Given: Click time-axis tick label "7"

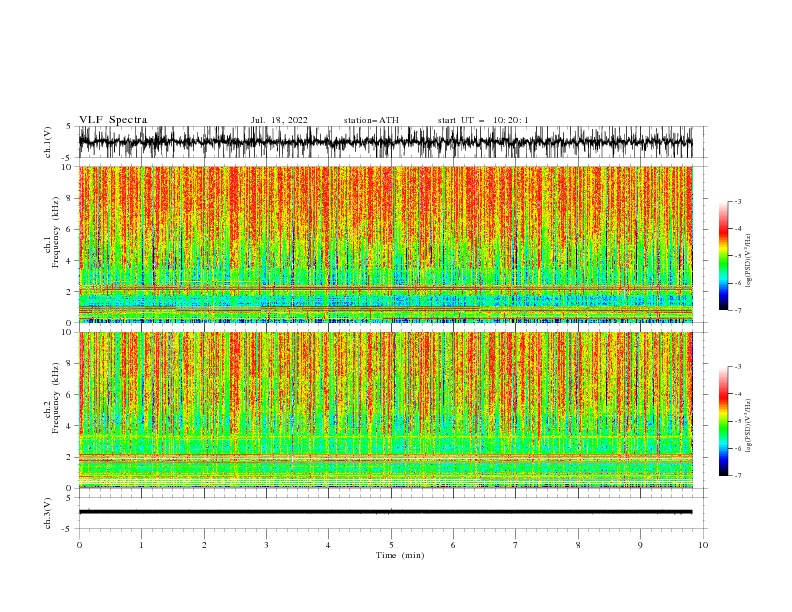Looking at the screenshot, I should coord(516,545).
